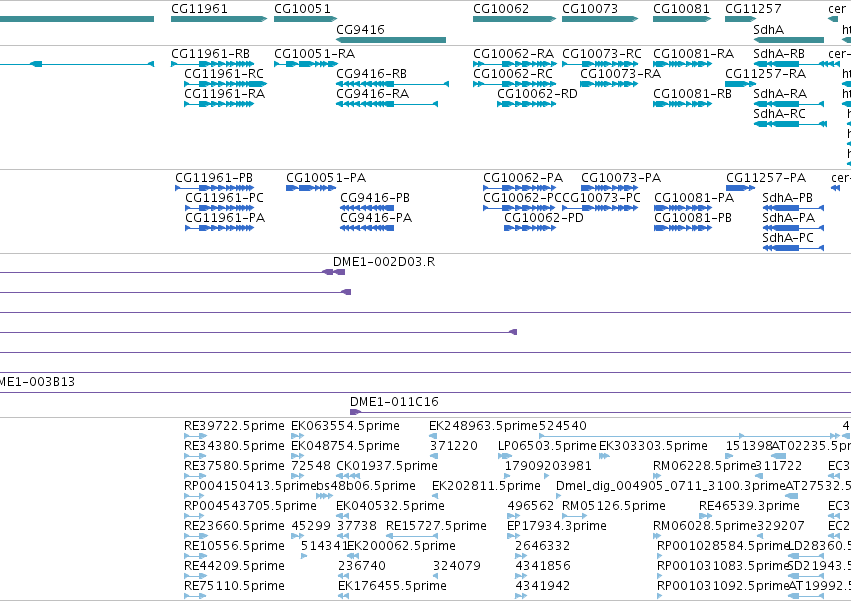
Task: Click protein CG10051-PA
Action: pos(326,178)
